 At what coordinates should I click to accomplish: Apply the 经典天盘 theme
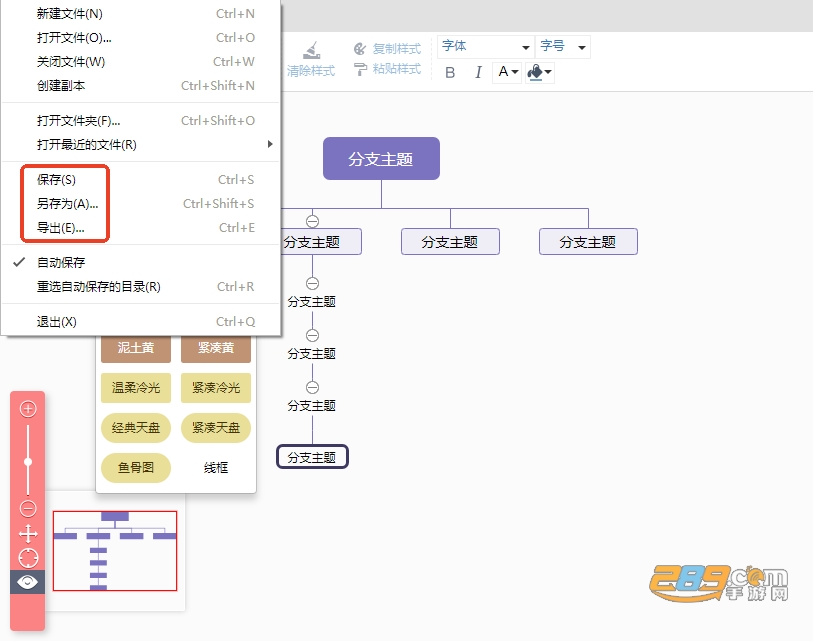click(x=136, y=427)
